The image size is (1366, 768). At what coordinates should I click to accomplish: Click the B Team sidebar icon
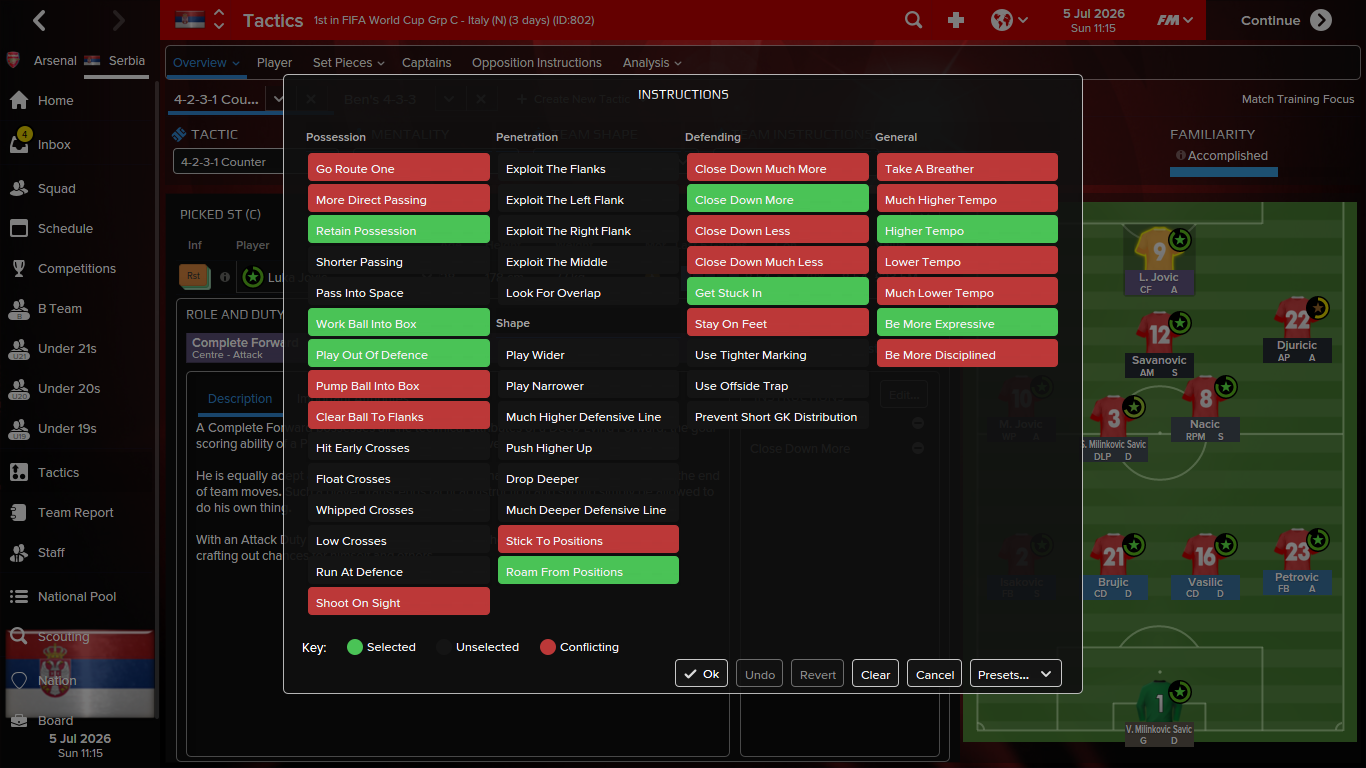coord(18,309)
